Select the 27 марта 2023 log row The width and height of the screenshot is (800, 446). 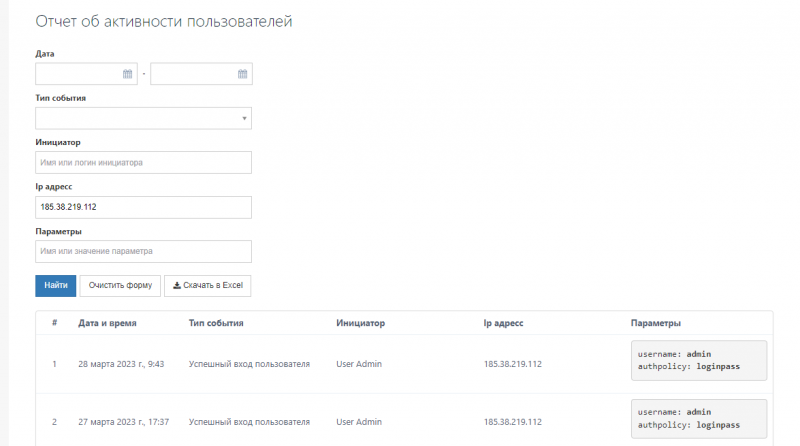[x=404, y=420]
